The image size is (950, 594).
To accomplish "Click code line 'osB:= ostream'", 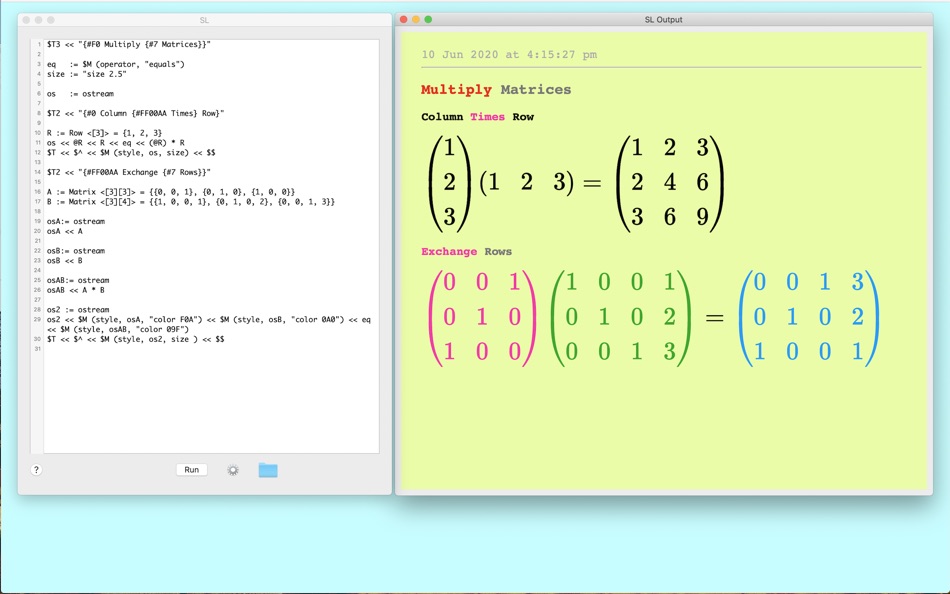I will click(76, 251).
